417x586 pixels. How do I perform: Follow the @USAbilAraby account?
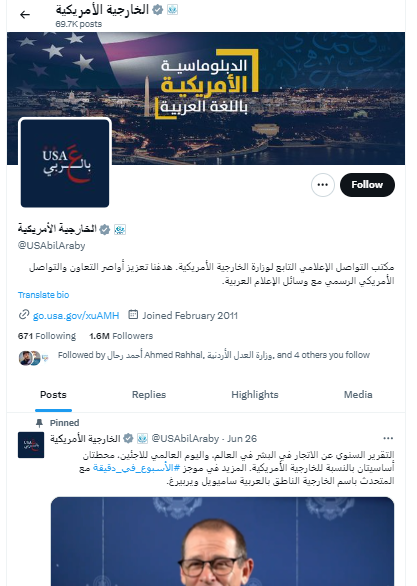click(x=367, y=185)
